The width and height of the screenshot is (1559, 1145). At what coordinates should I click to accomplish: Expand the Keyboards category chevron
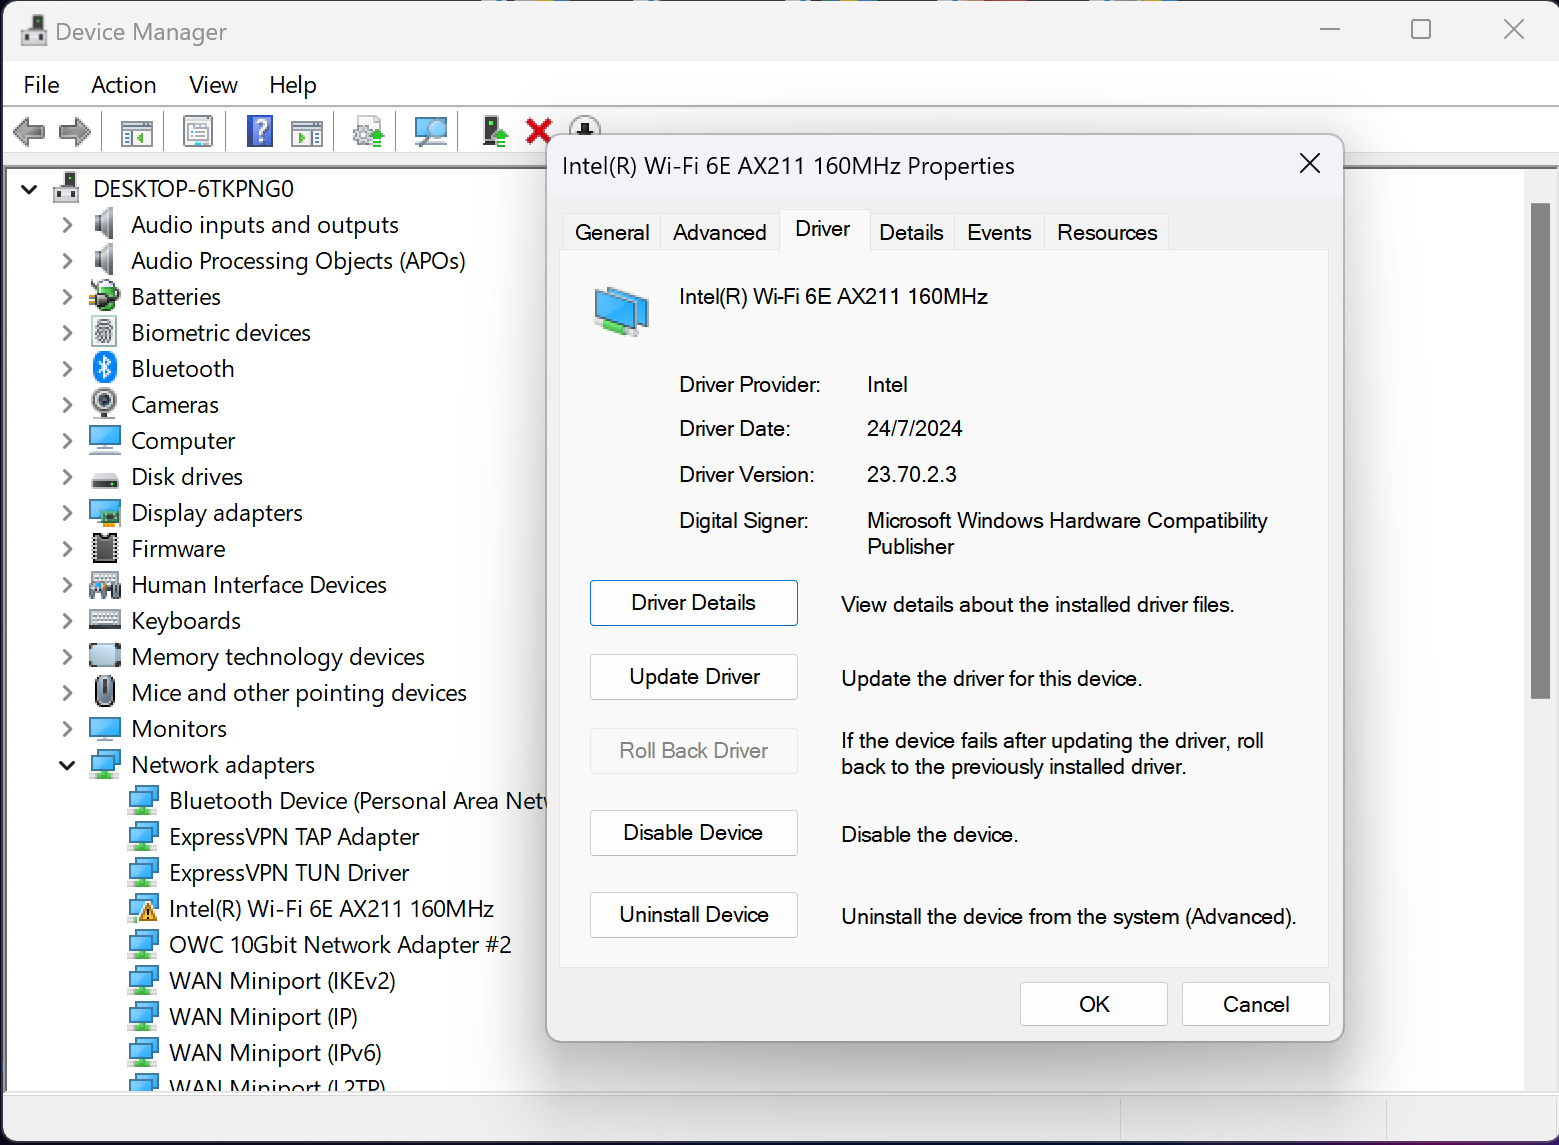(67, 620)
